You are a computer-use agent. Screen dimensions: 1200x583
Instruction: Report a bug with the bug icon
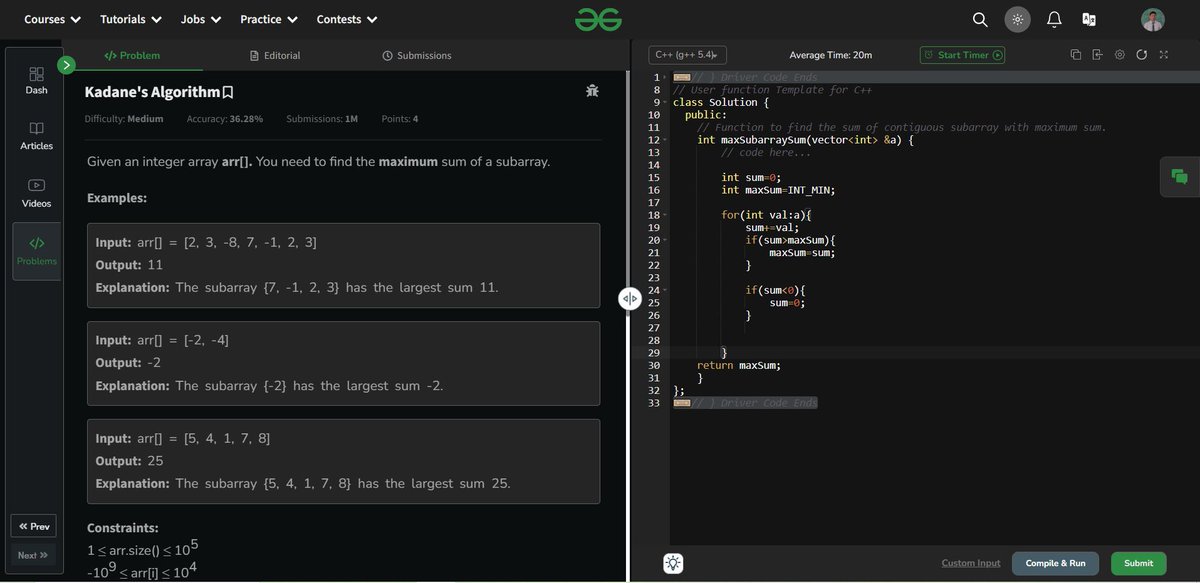click(x=592, y=91)
